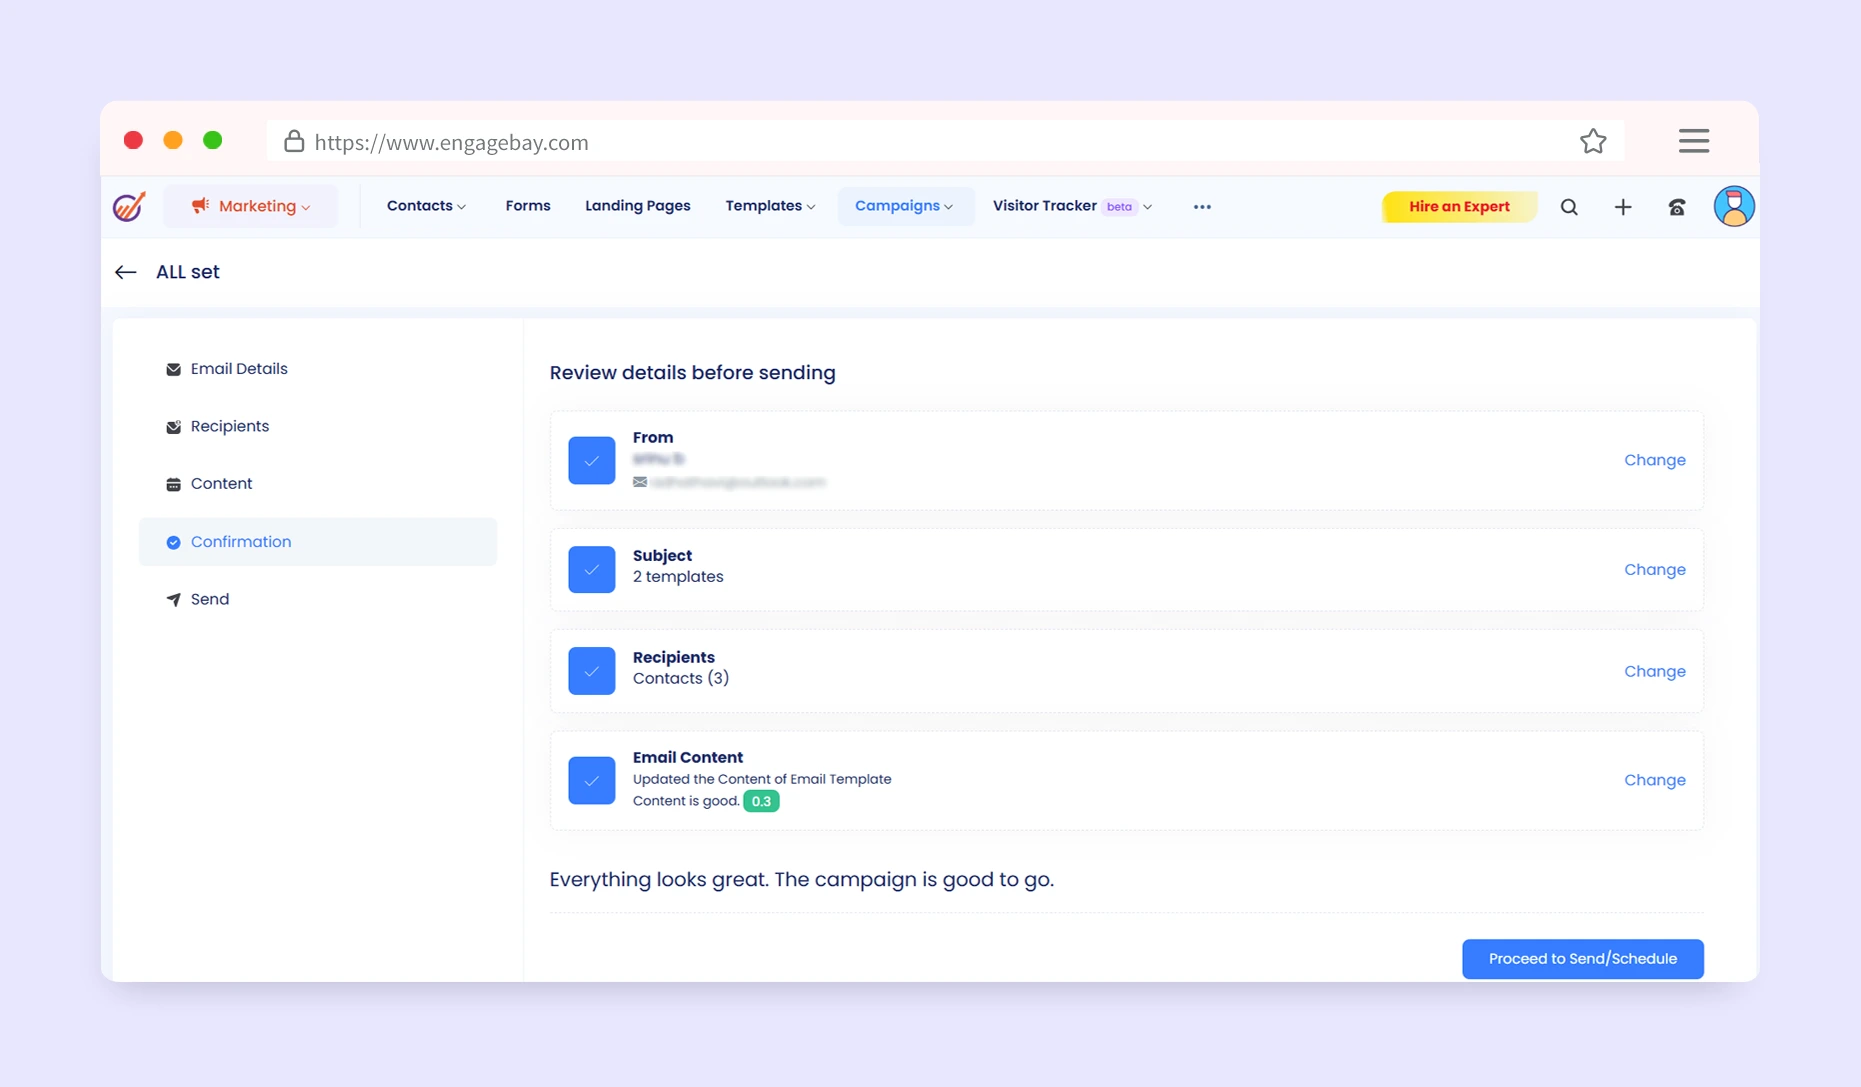Image resolution: width=1861 pixels, height=1087 pixels.
Task: Expand the Contacts dropdown menu
Action: point(426,206)
